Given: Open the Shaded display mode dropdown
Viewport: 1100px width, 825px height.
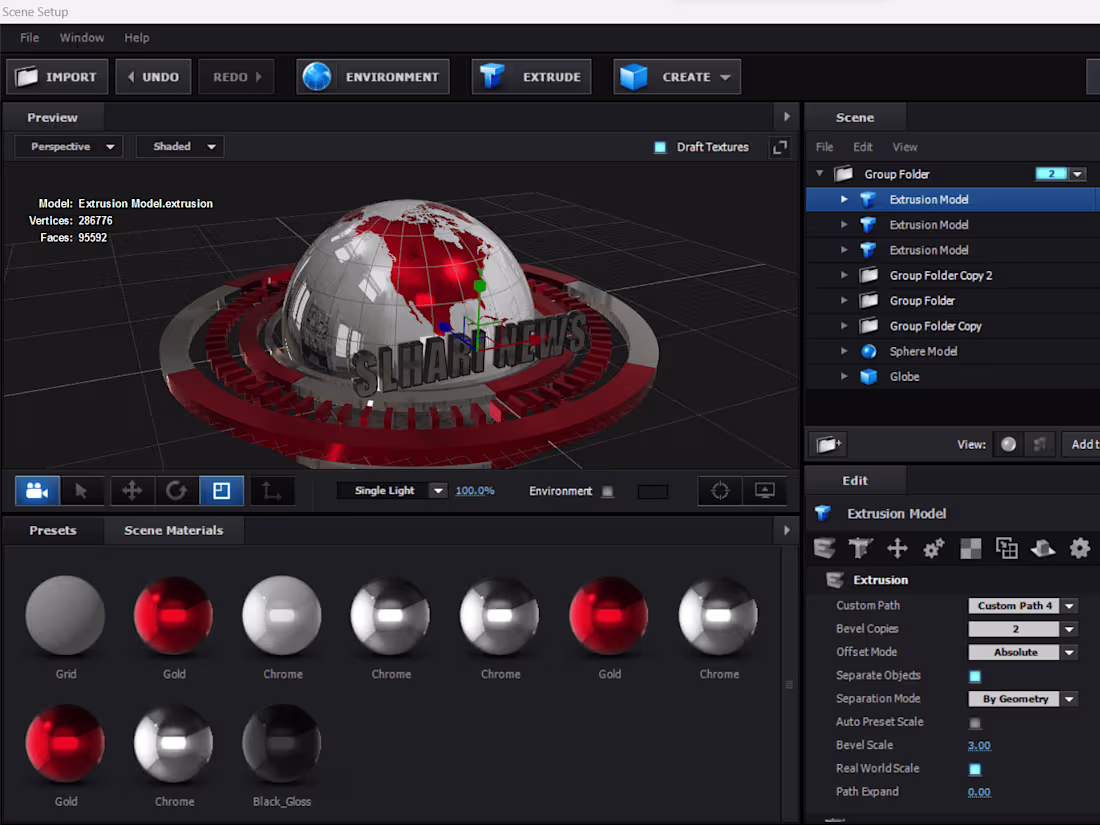Looking at the screenshot, I should [180, 147].
